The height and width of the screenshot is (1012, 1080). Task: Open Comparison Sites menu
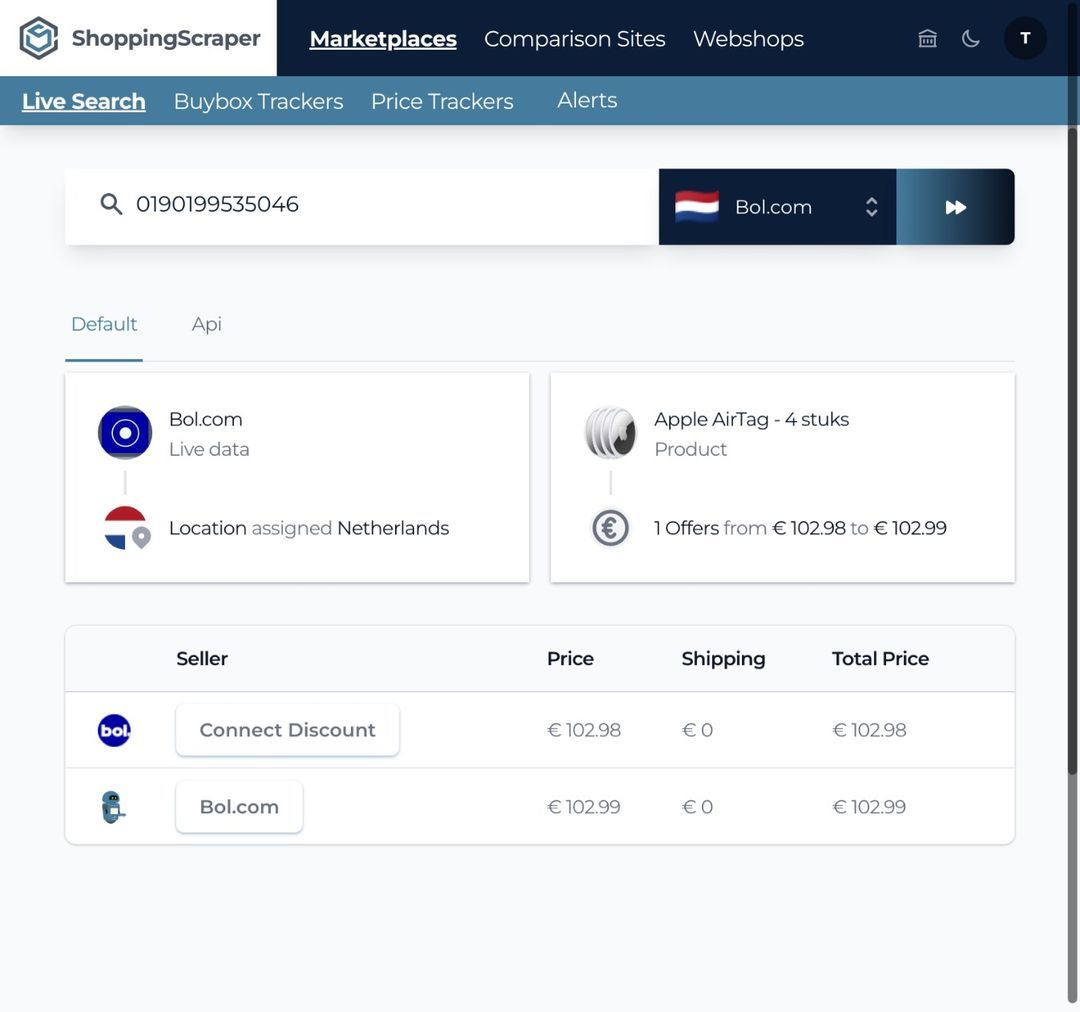[574, 38]
